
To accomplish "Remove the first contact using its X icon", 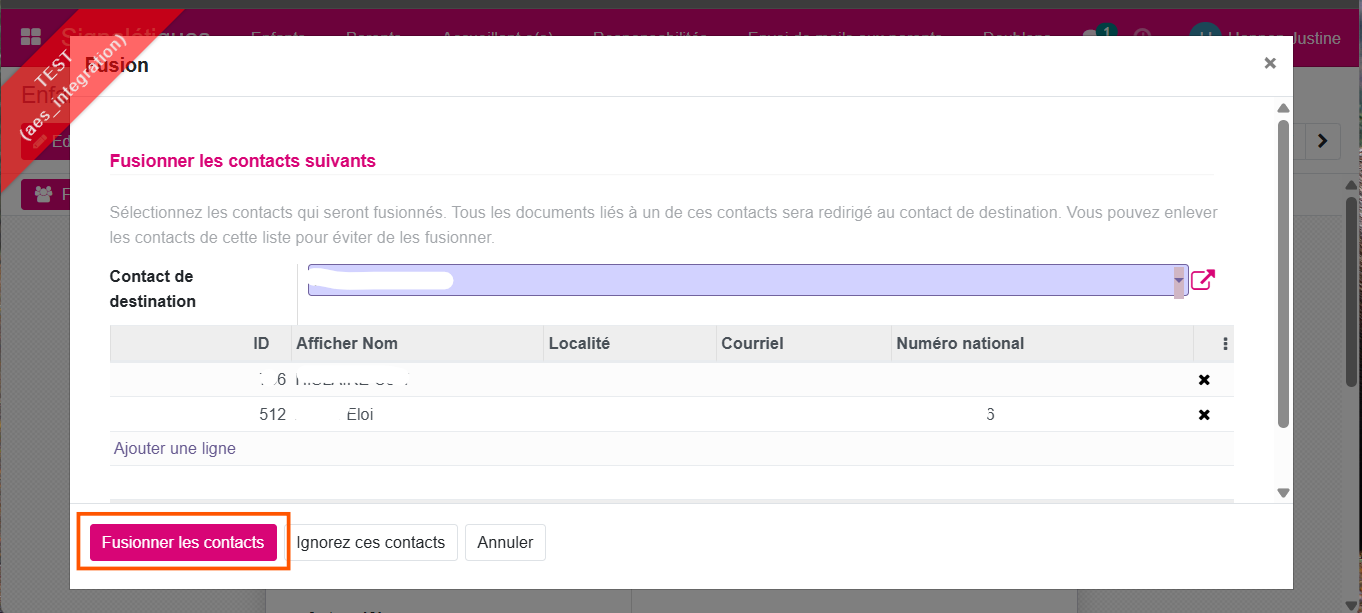I will pyautogui.click(x=1204, y=380).
